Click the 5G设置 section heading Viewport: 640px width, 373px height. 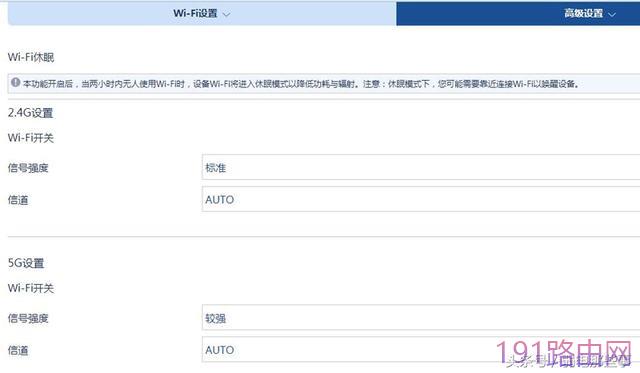tap(26, 263)
